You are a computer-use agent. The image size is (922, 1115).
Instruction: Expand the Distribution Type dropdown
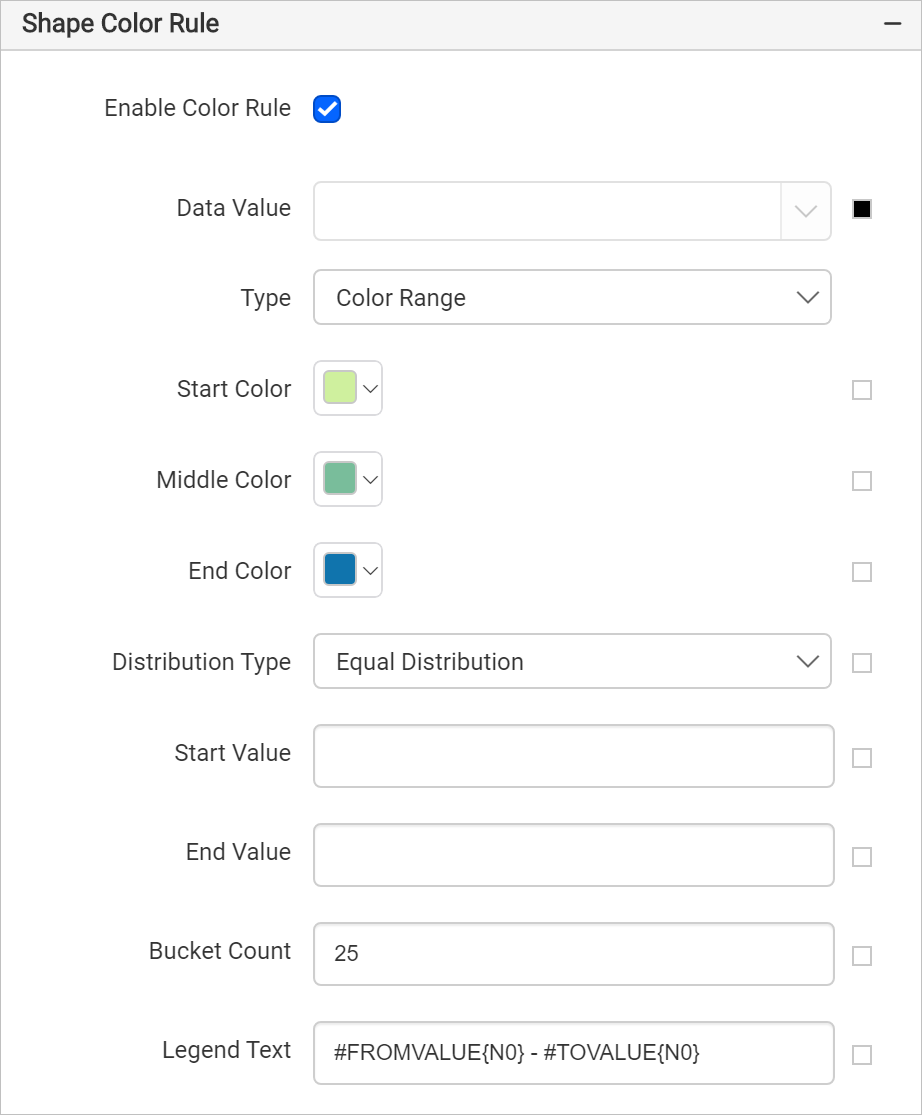pos(572,662)
